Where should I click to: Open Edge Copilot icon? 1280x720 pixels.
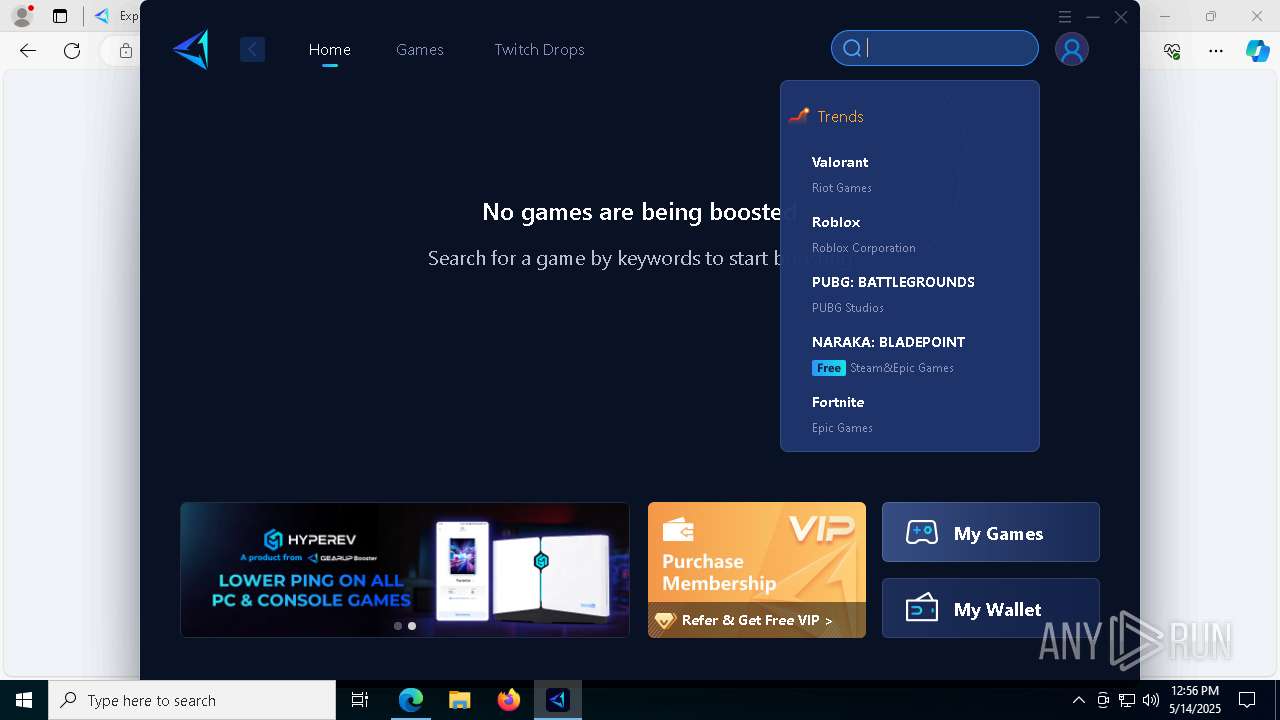(x=1257, y=51)
